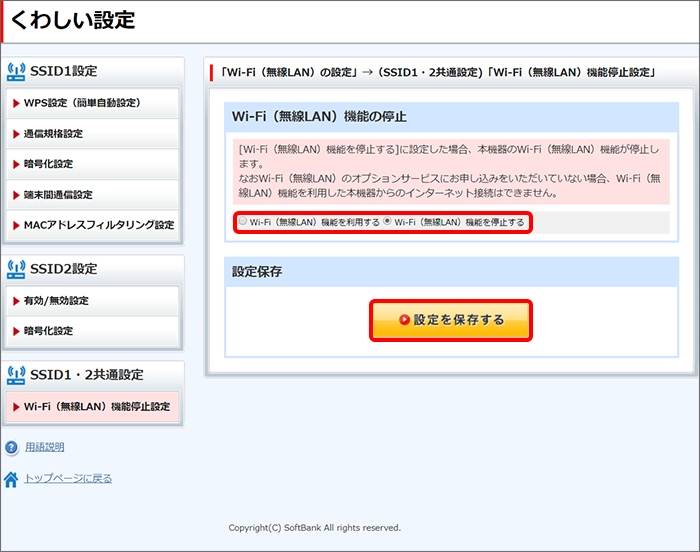Click the 設定保存 section heading
Image resolution: width=700 pixels, height=552 pixels.
pos(257,272)
